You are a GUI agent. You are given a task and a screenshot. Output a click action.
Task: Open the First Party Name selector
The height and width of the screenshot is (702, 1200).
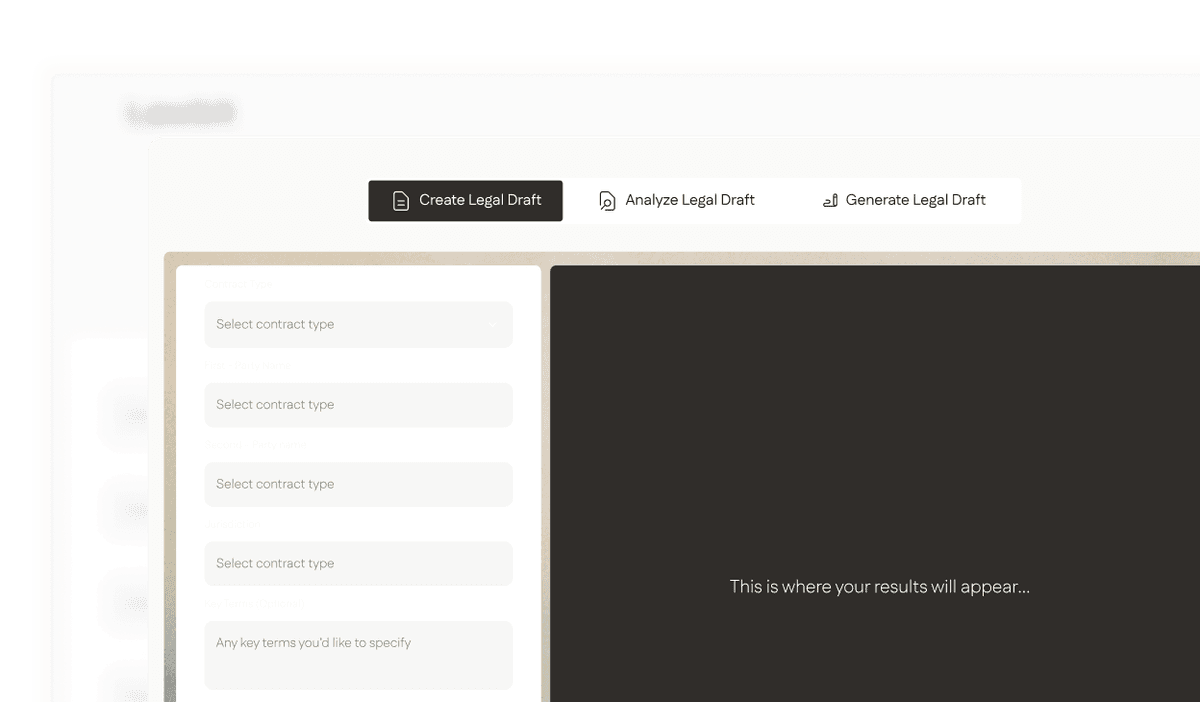coord(358,404)
